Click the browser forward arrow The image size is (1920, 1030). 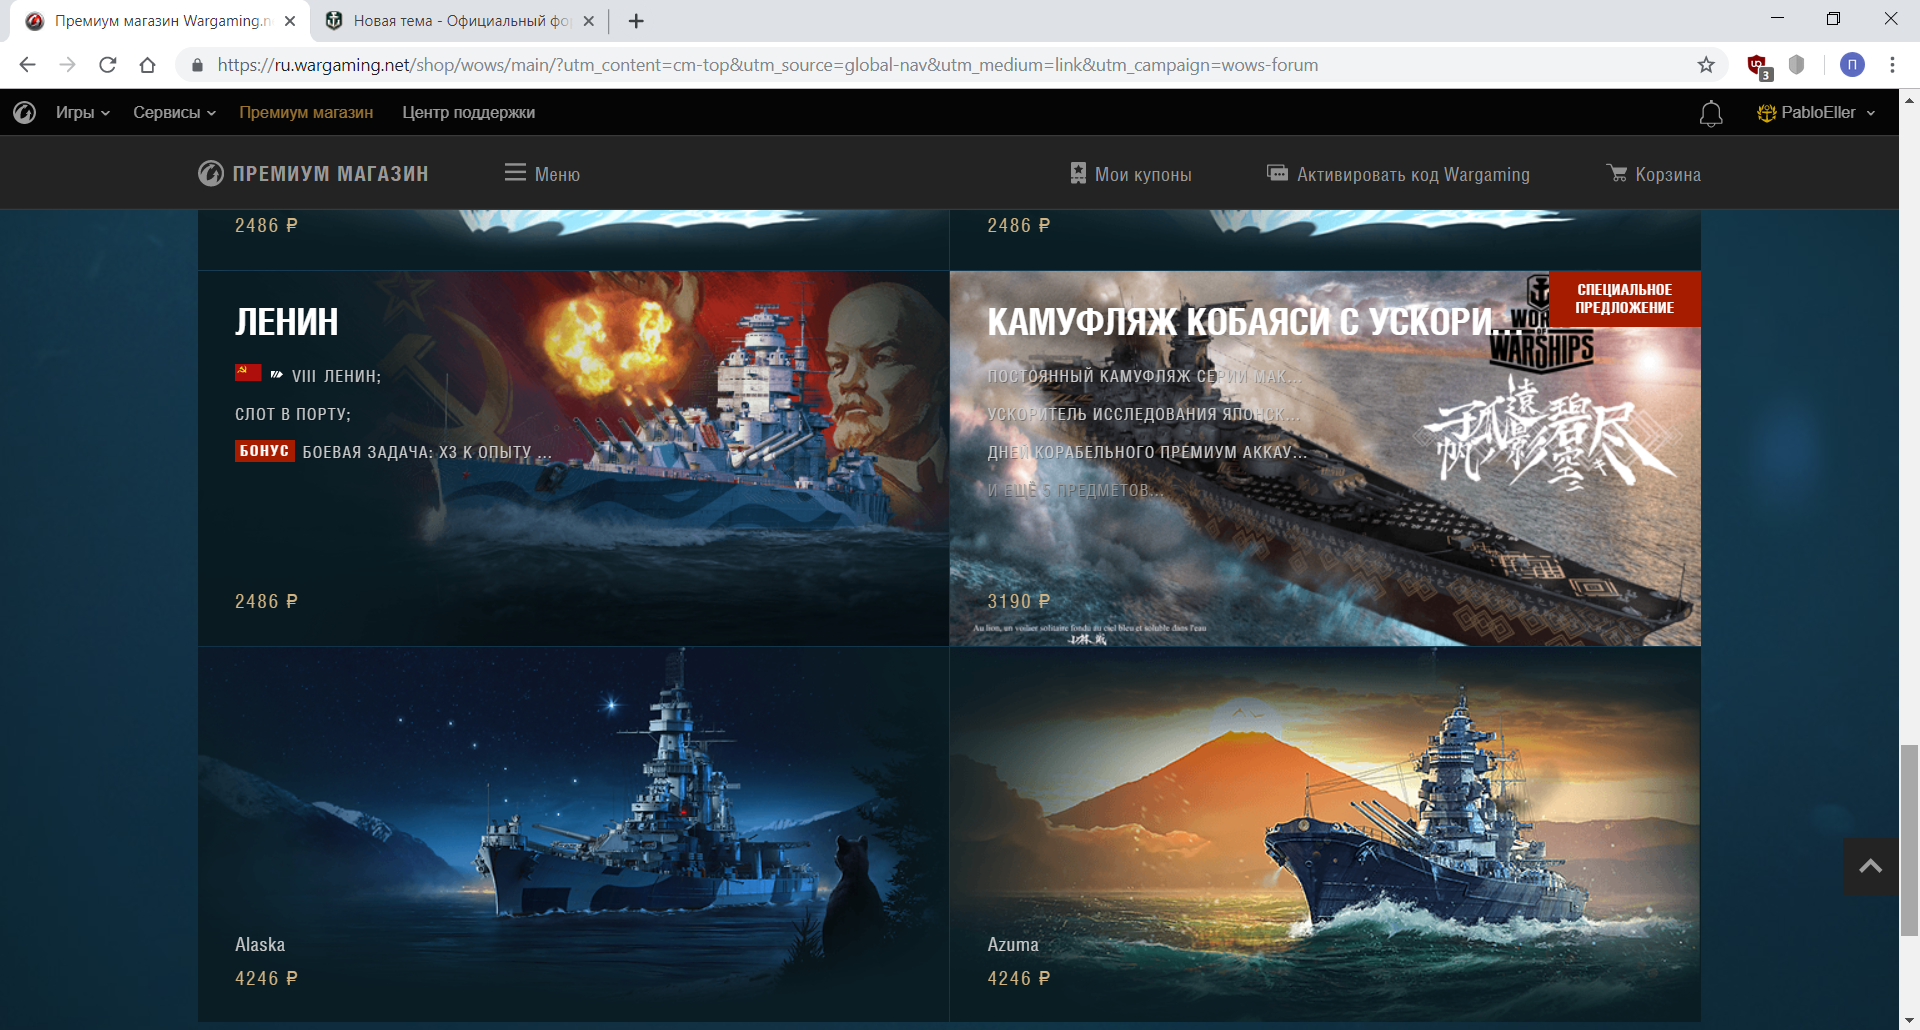coord(67,65)
